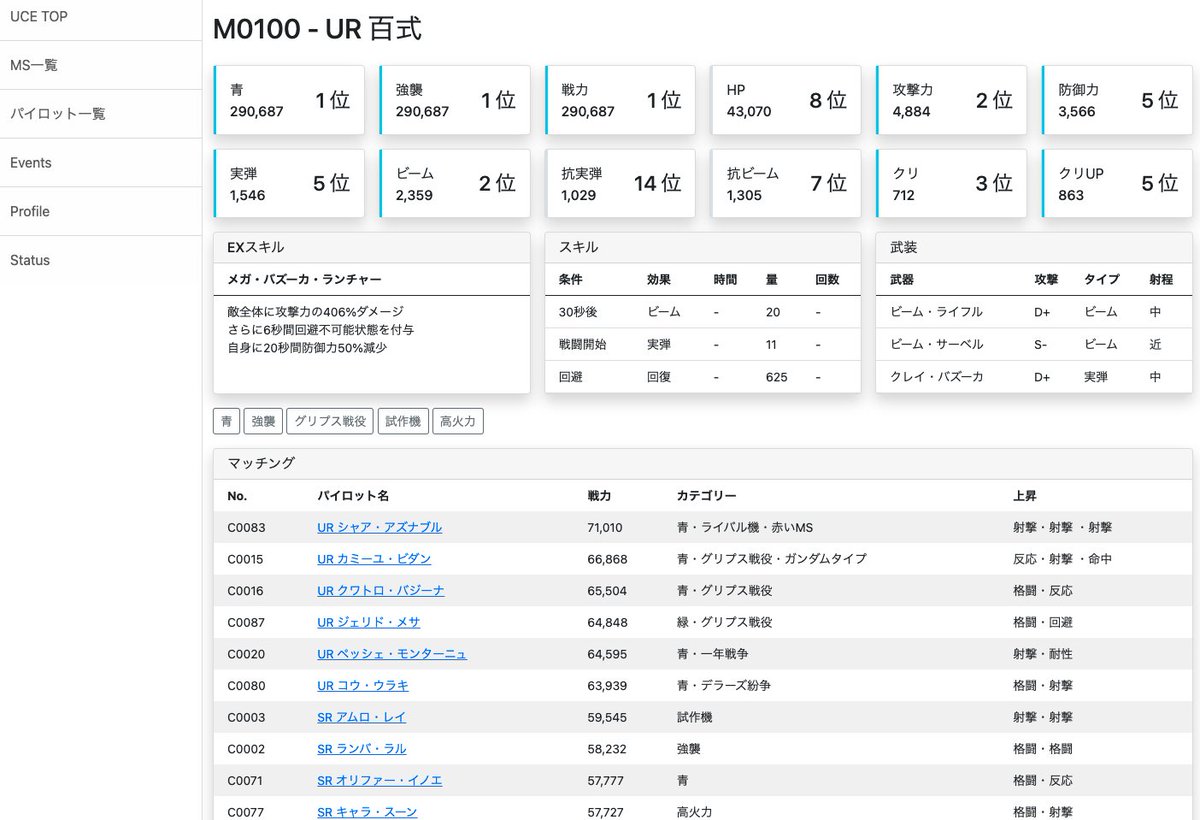Open UCE TOP in sidebar
Screen dimensions: 1200x820
(x=39, y=17)
